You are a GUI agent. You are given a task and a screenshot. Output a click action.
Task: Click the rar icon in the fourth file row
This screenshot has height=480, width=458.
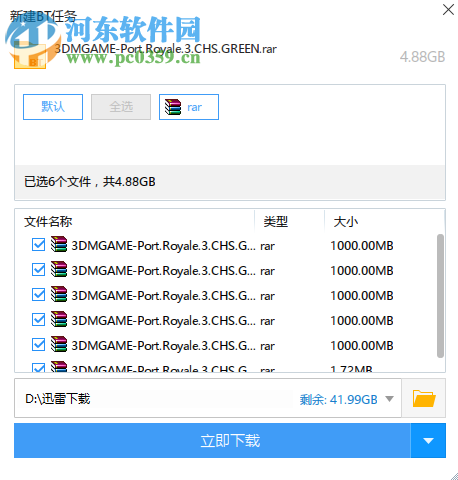pos(59,319)
